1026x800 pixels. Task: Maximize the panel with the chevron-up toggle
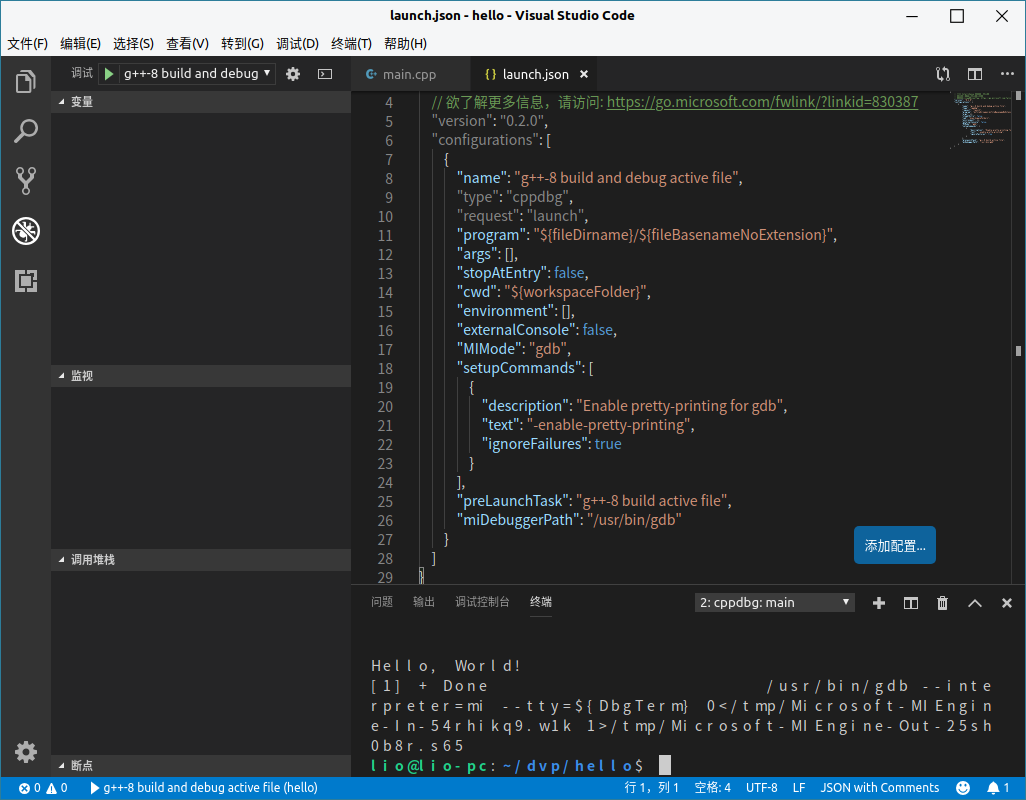[974, 602]
